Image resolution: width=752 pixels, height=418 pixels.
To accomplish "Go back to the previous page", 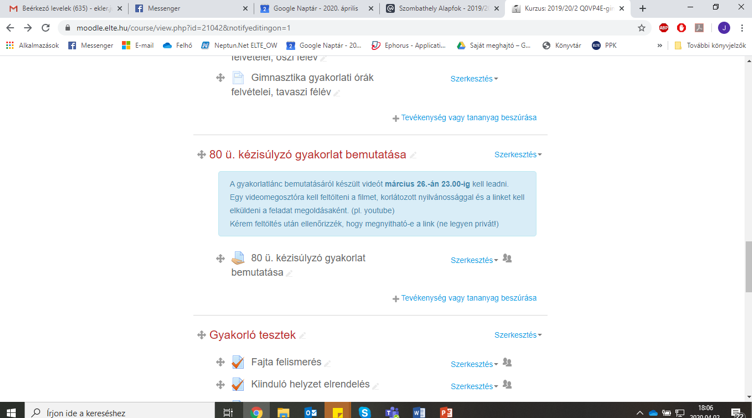I will 10,28.
